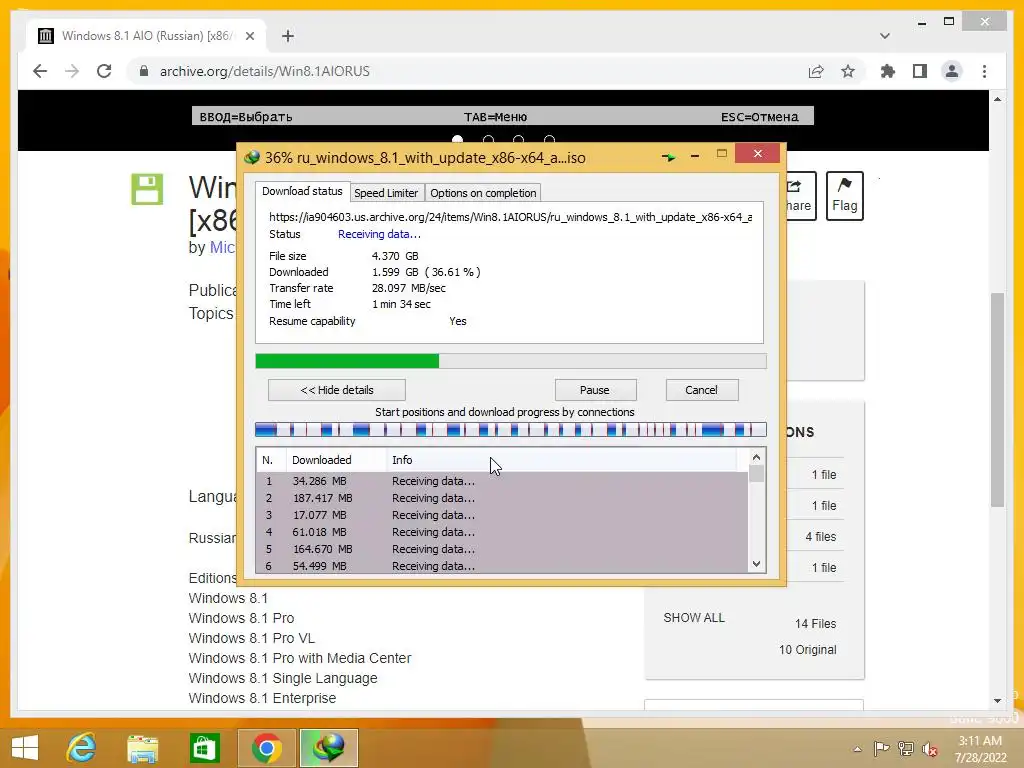View site lock information
The image size is (1024, 768).
click(x=144, y=71)
